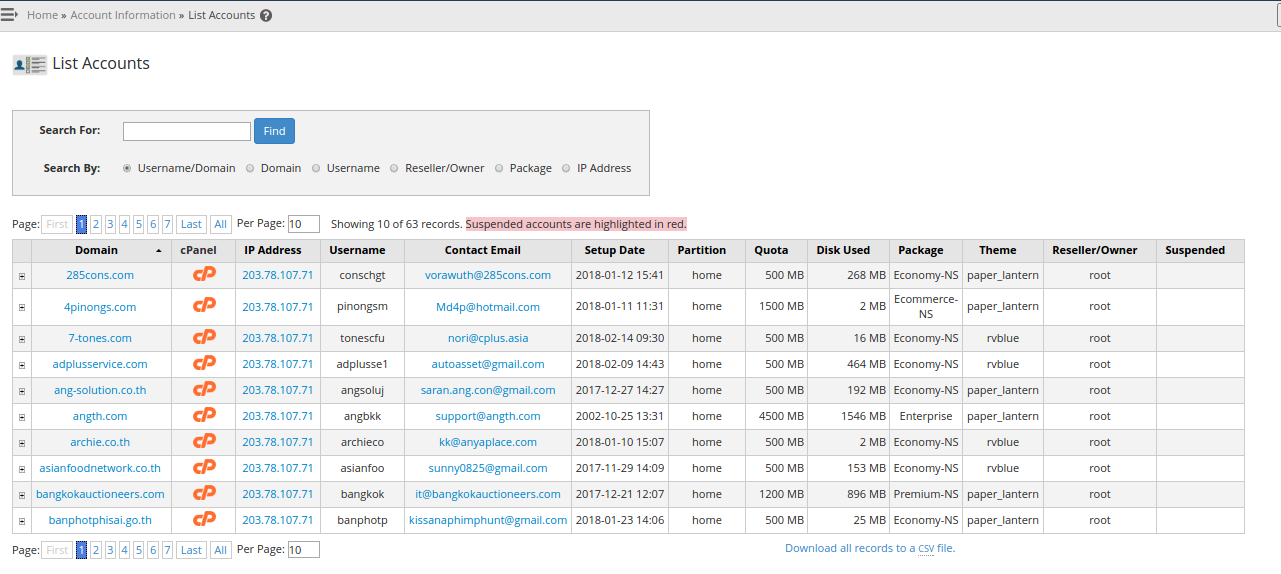Click the Search For text field
Image resolution: width=1281 pixels, height=574 pixels.
pyautogui.click(x=186, y=132)
